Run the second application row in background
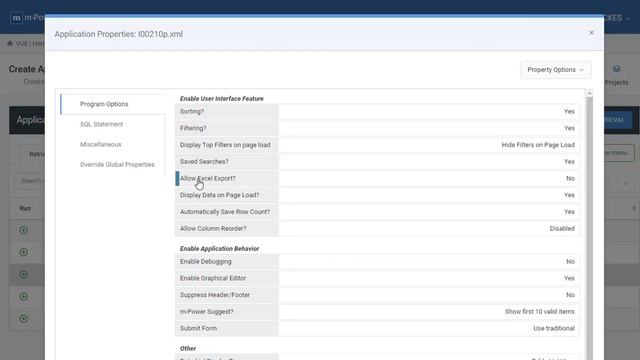Screen dimensions: 640x360 (x=24, y=252)
